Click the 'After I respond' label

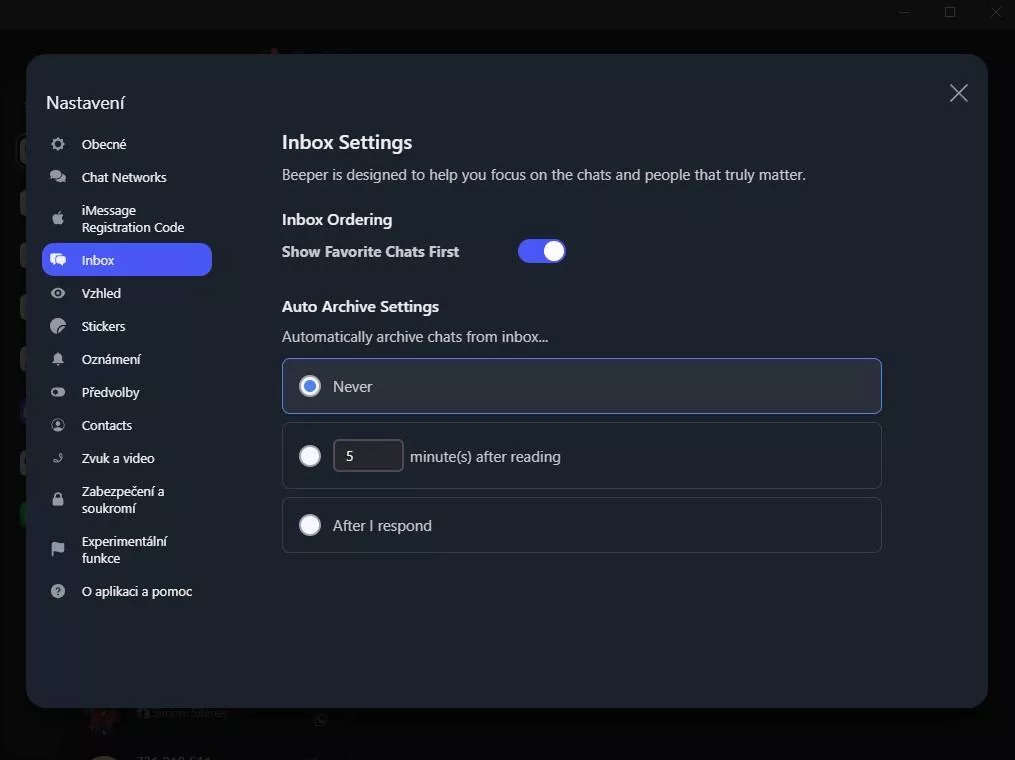[x=382, y=526]
